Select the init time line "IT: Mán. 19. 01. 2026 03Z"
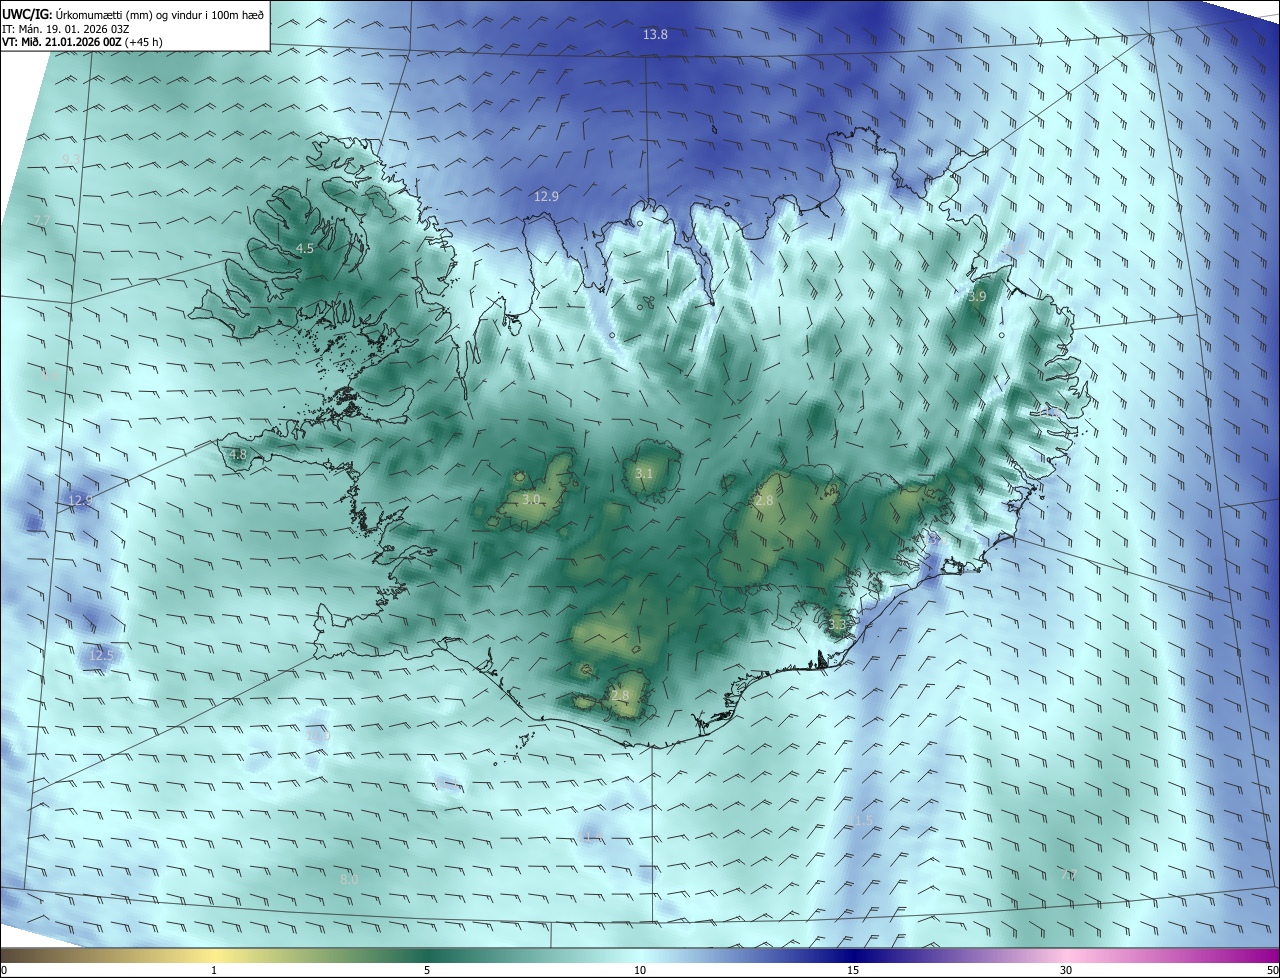This screenshot has width=1280, height=978. 66,28
